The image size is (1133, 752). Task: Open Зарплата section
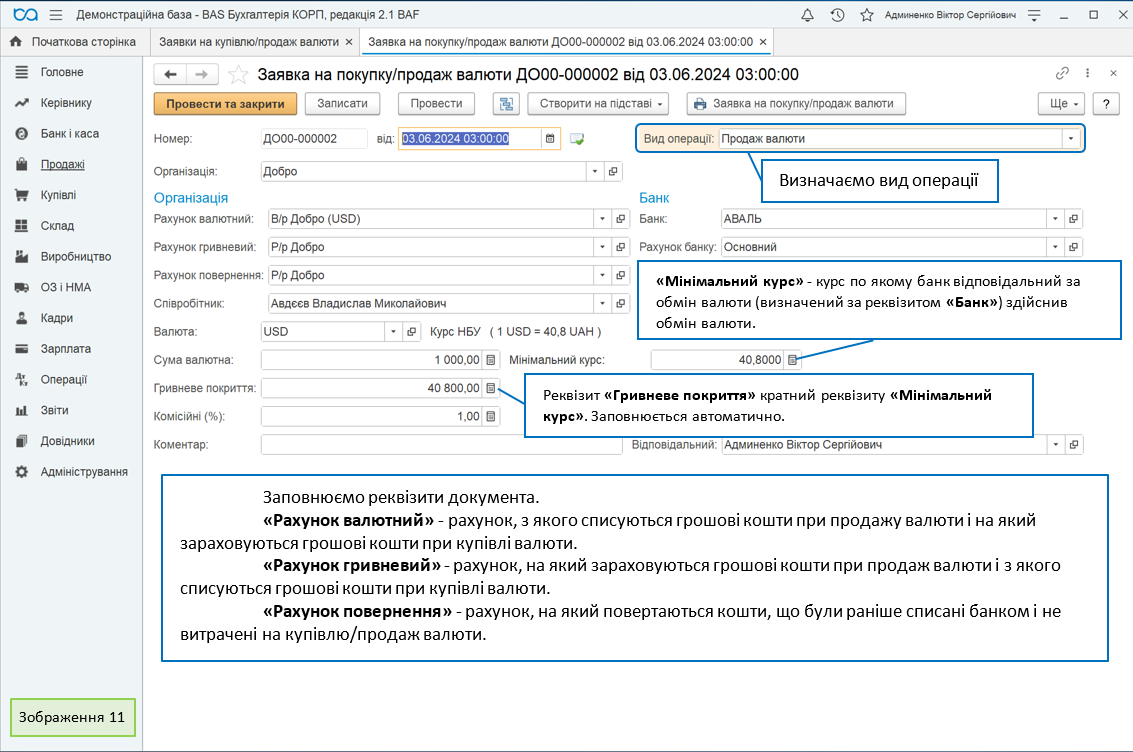[66, 349]
